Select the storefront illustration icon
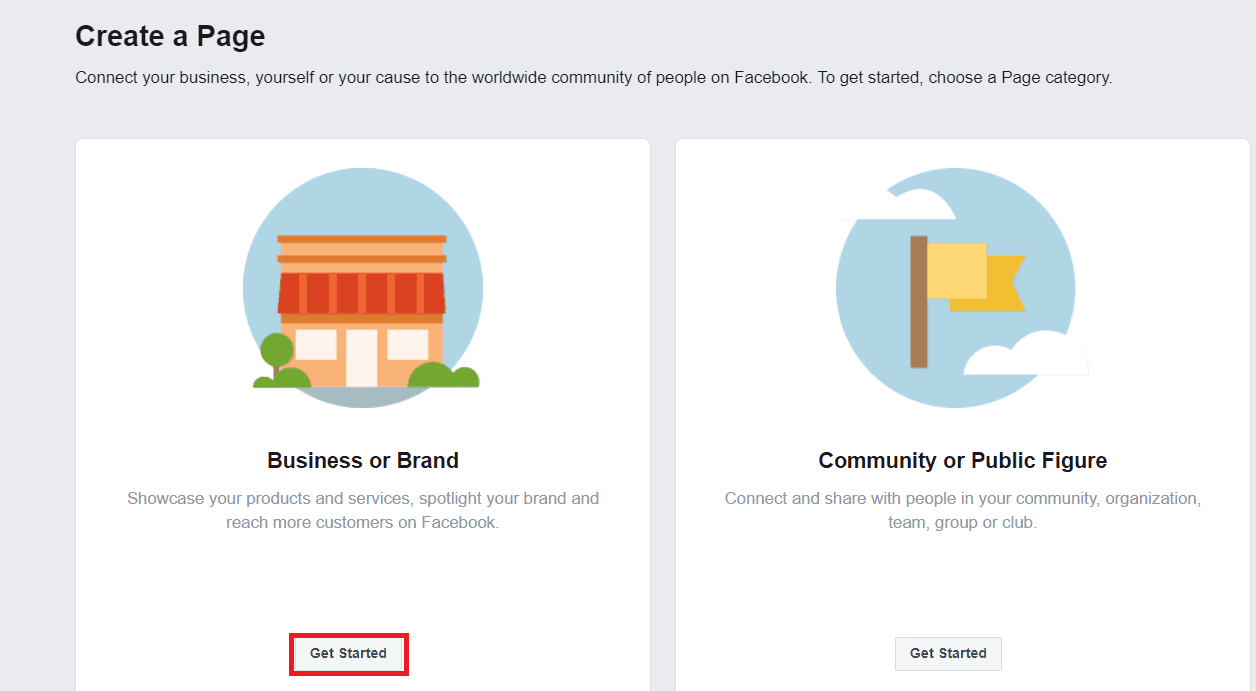This screenshot has height=691, width=1256. [x=363, y=288]
